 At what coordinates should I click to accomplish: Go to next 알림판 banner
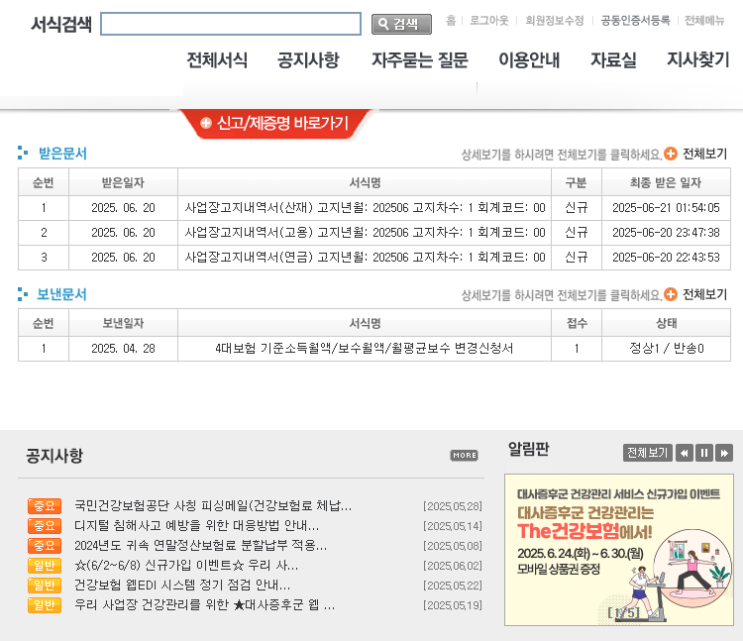click(x=724, y=453)
